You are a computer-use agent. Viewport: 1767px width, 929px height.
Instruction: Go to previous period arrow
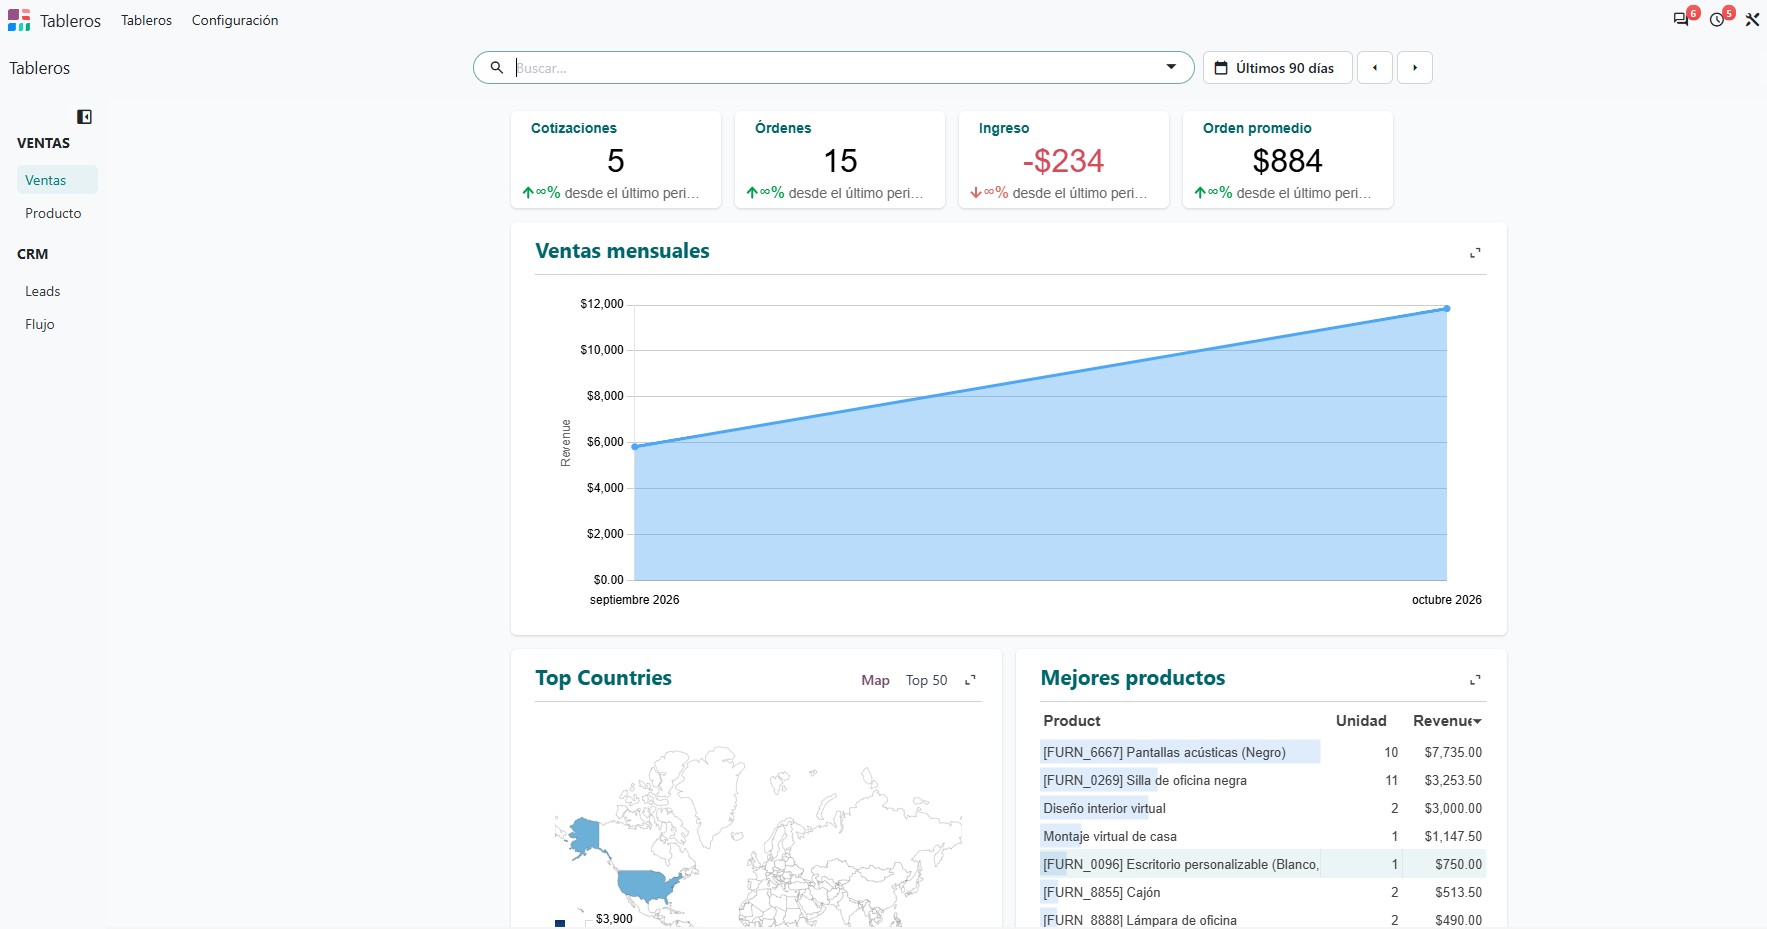[x=1375, y=68]
